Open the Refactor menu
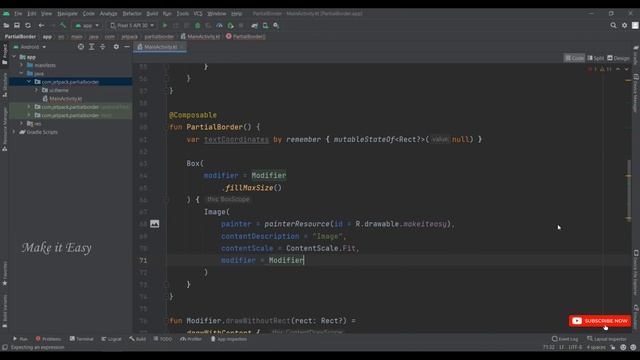This screenshot has width=640, height=360. (132, 13)
